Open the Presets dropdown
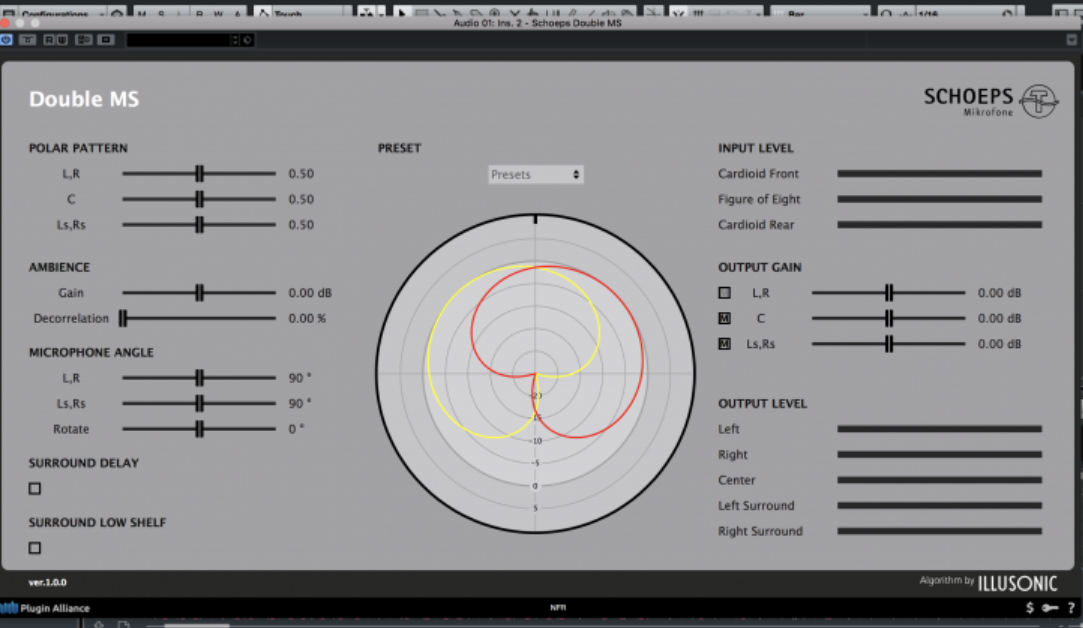The image size is (1083, 628). click(x=535, y=175)
